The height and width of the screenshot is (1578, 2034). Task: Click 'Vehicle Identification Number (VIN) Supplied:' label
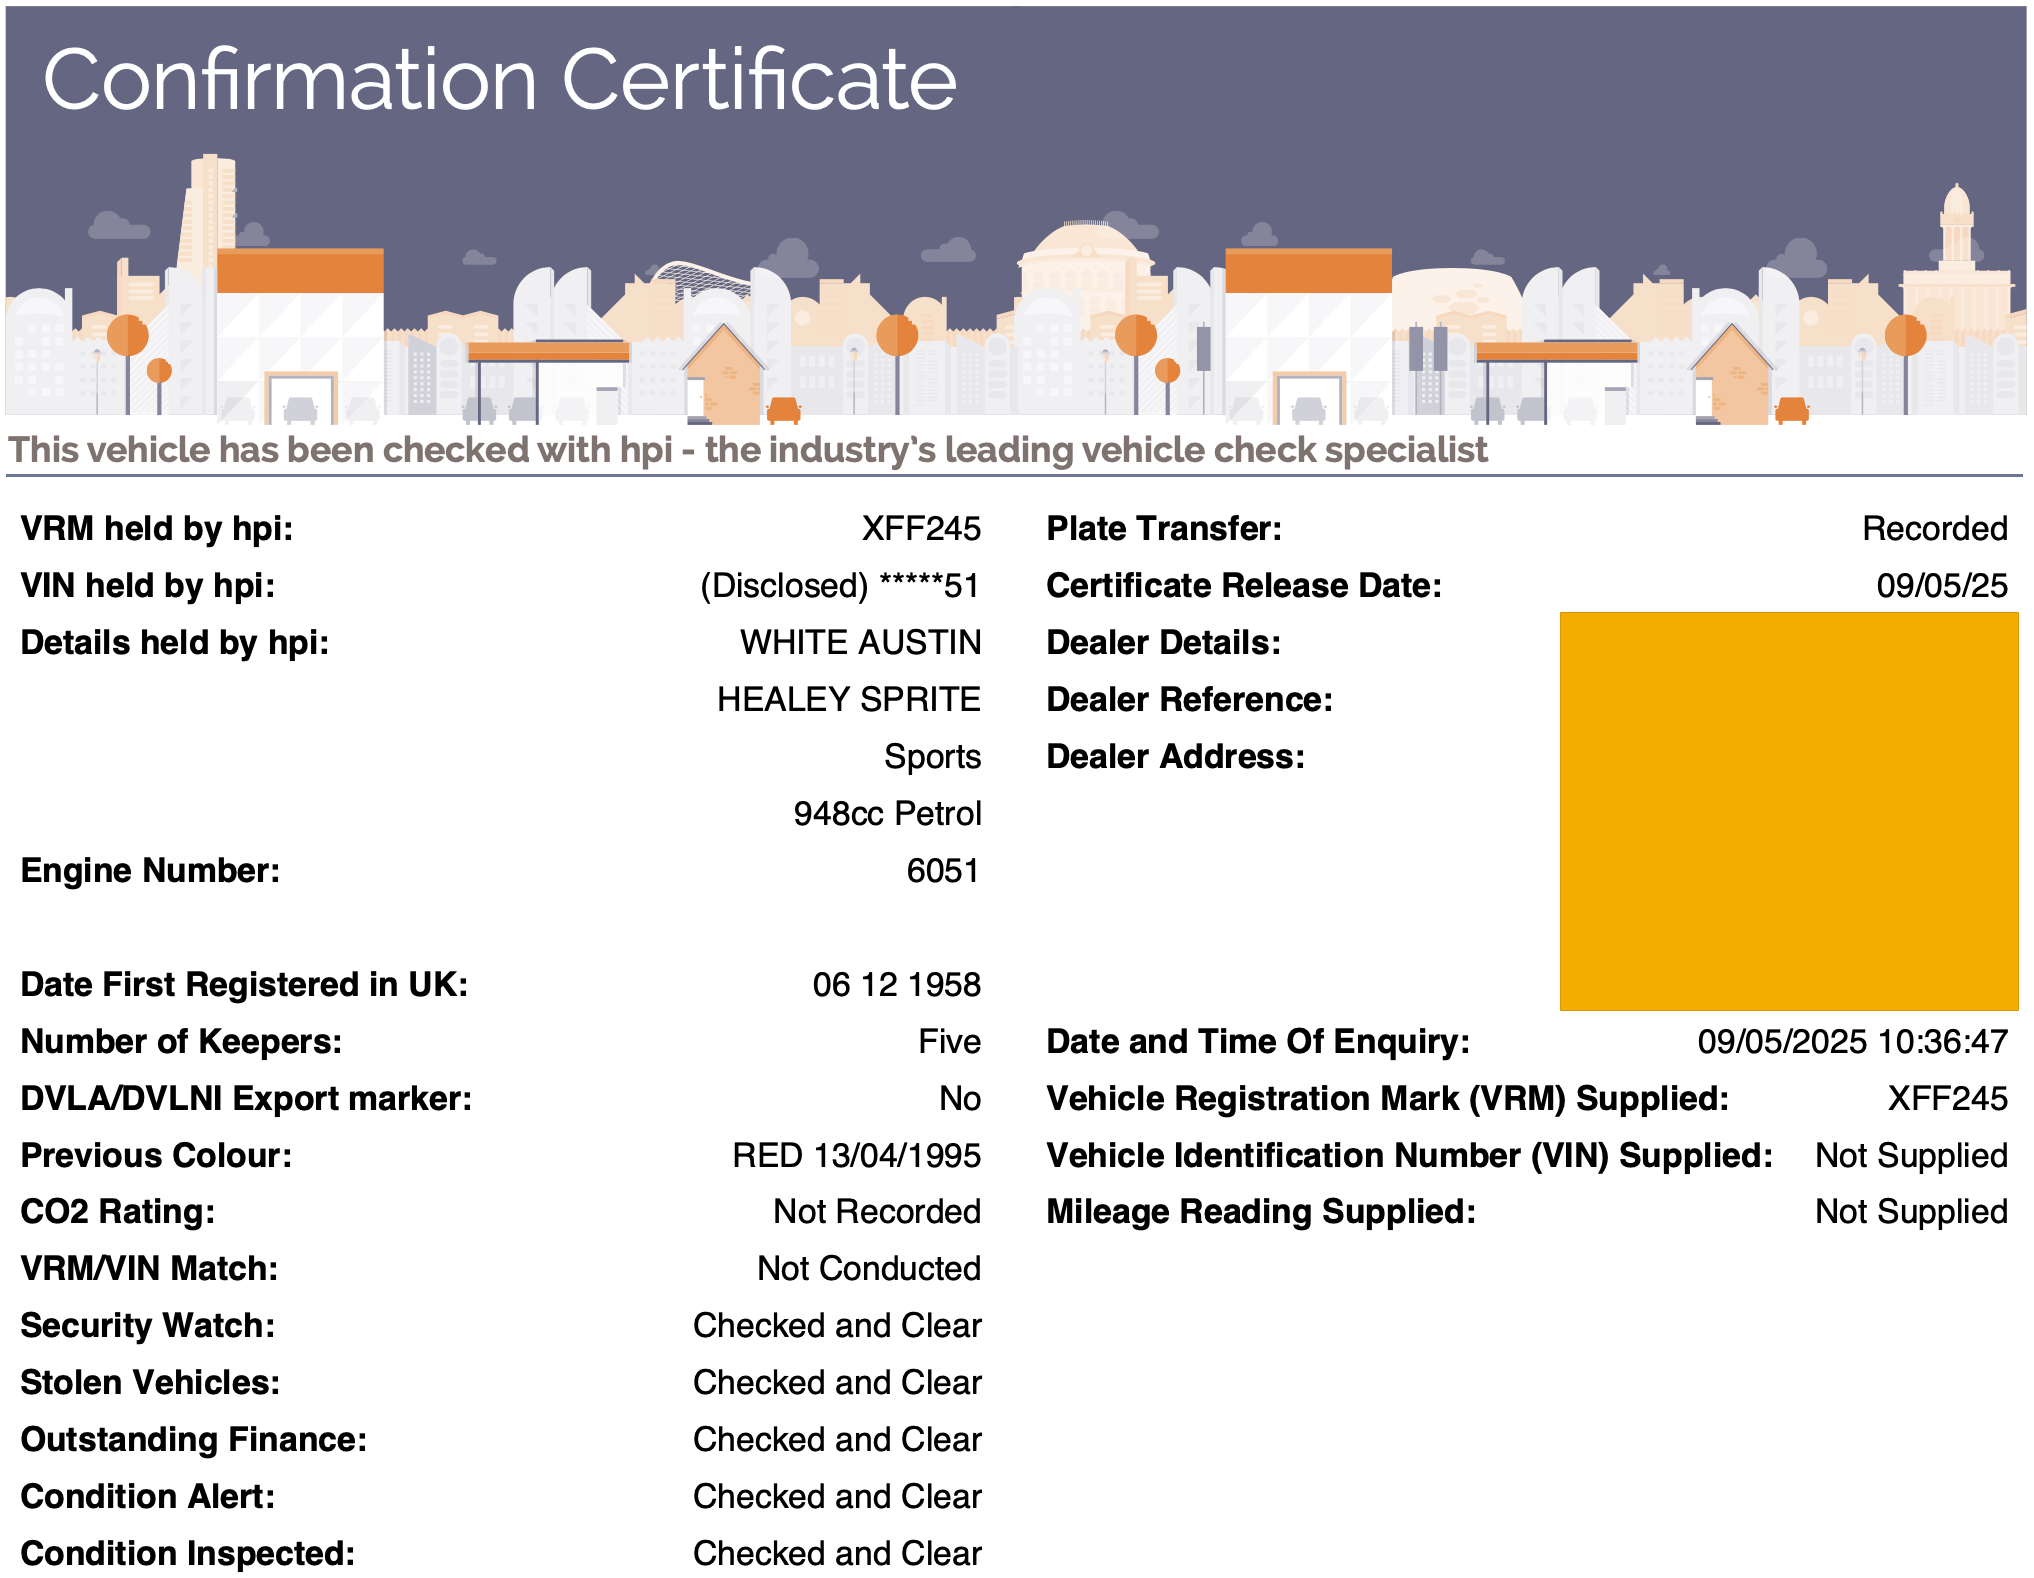click(x=1409, y=1155)
